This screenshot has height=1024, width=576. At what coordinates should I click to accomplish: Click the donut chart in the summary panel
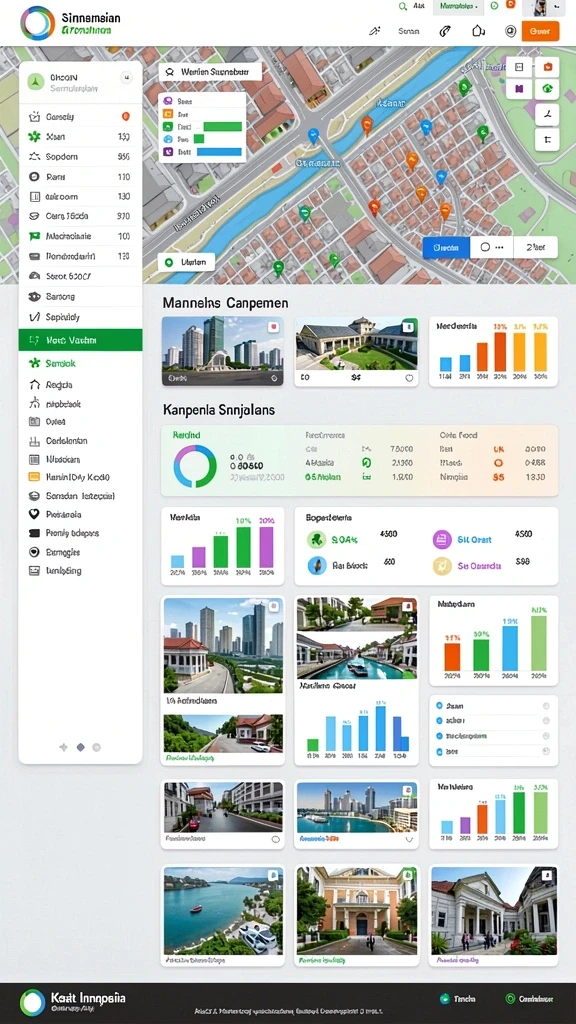pos(195,466)
